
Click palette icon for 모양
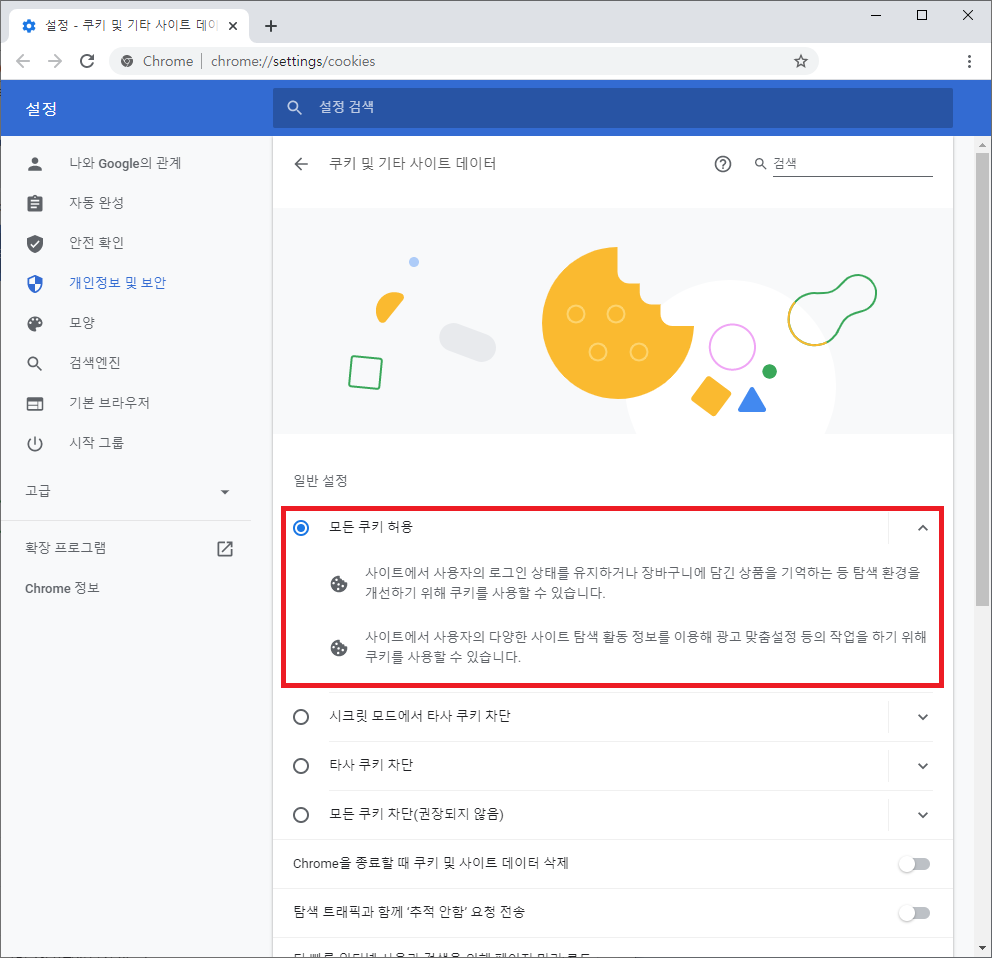pyautogui.click(x=35, y=323)
